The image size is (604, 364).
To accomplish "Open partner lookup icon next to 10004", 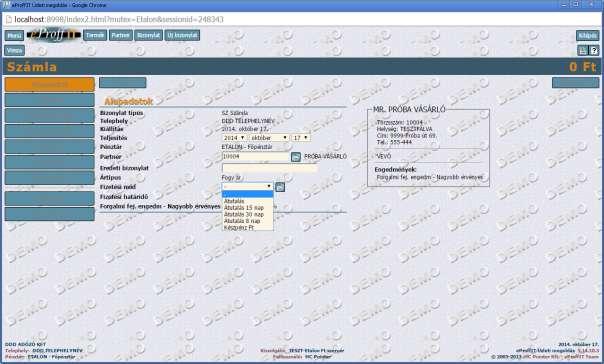I will [x=296, y=157].
